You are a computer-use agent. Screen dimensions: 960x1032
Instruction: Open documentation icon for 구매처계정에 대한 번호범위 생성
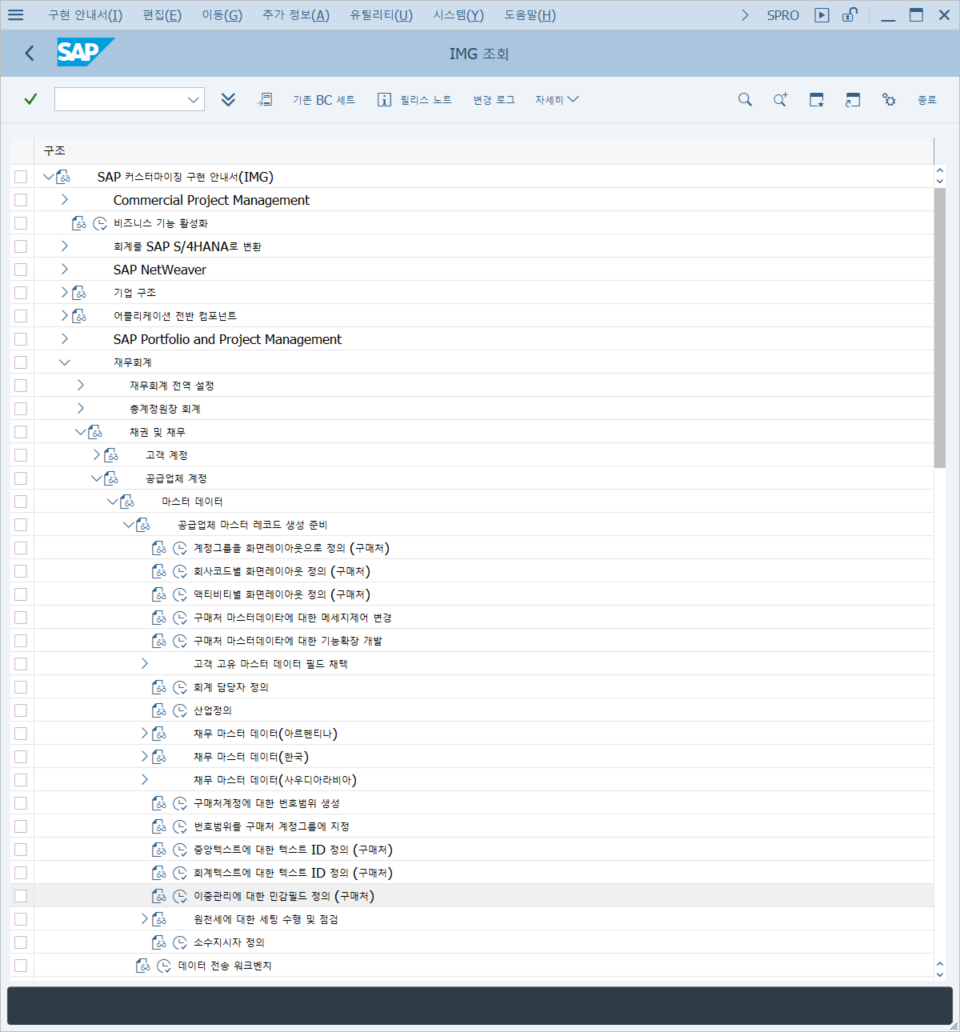click(159, 803)
